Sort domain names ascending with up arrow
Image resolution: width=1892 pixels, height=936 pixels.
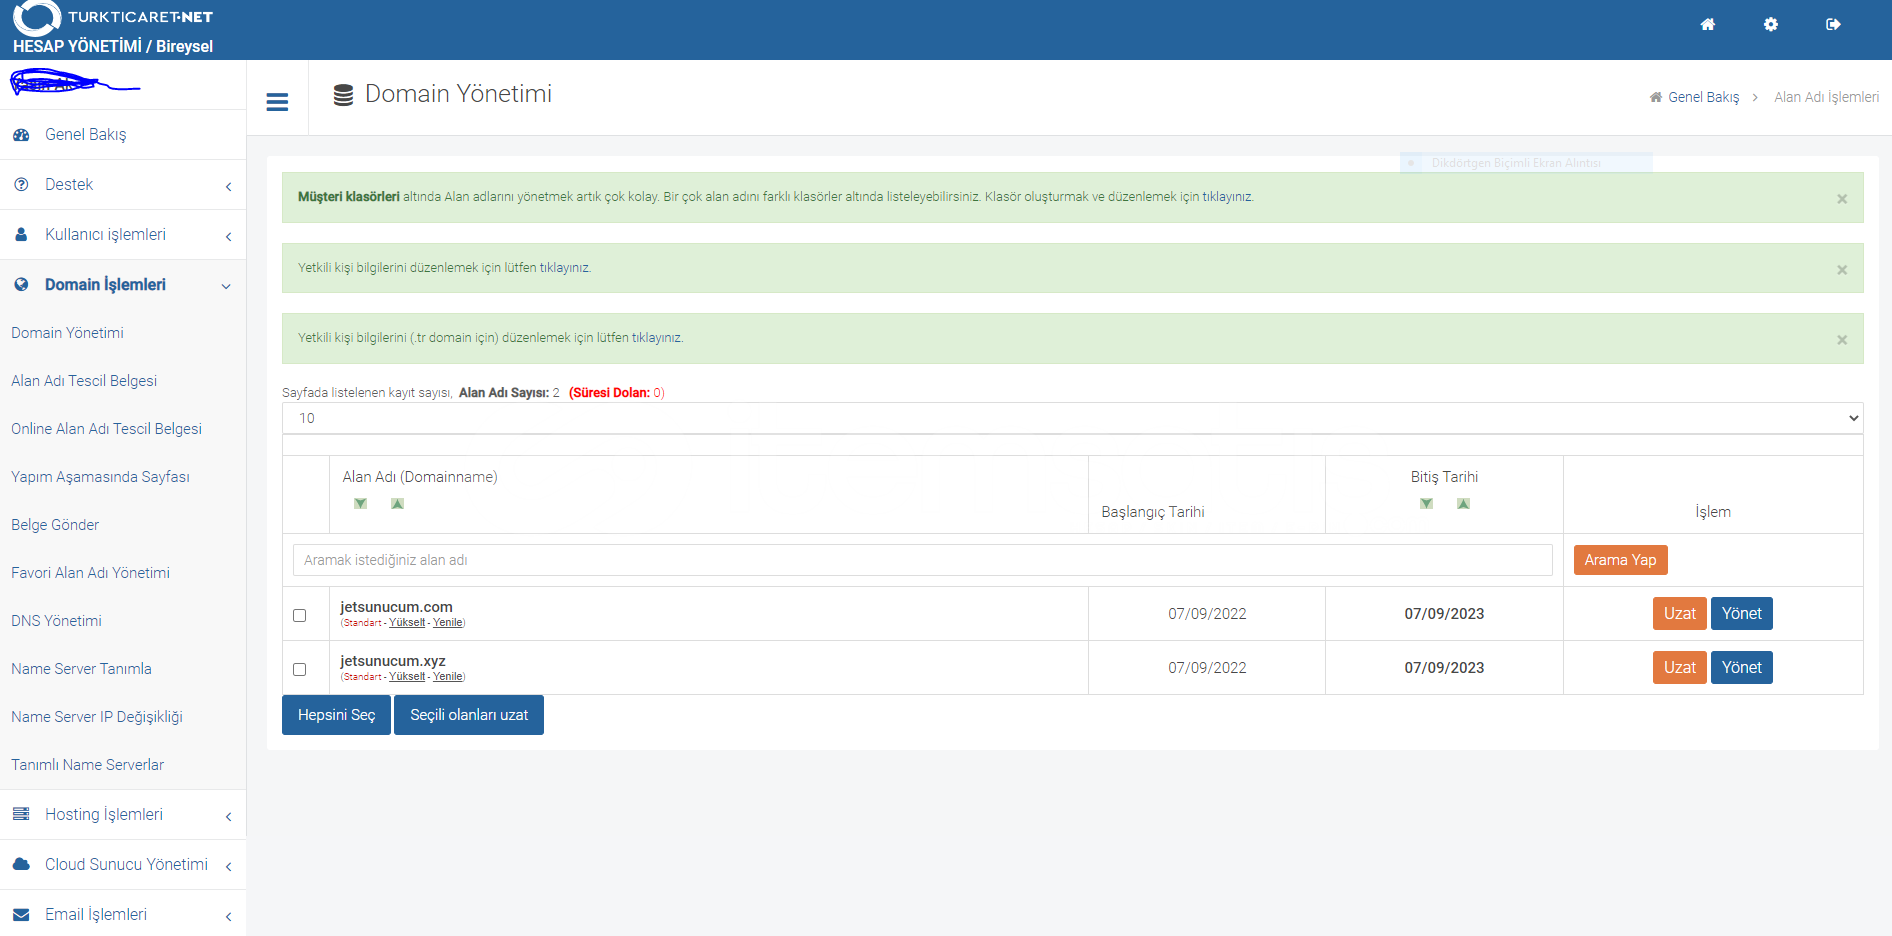pyautogui.click(x=397, y=503)
